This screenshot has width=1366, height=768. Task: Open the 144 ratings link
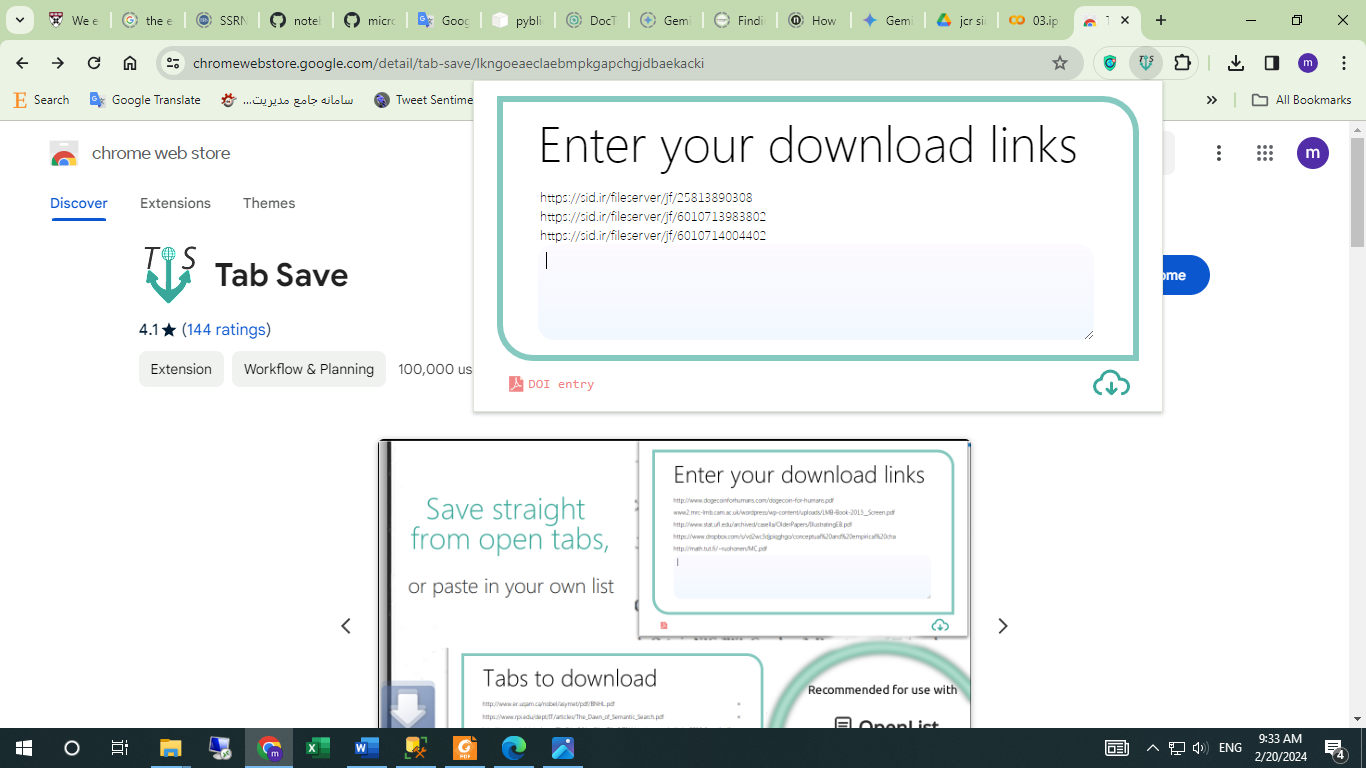(226, 329)
